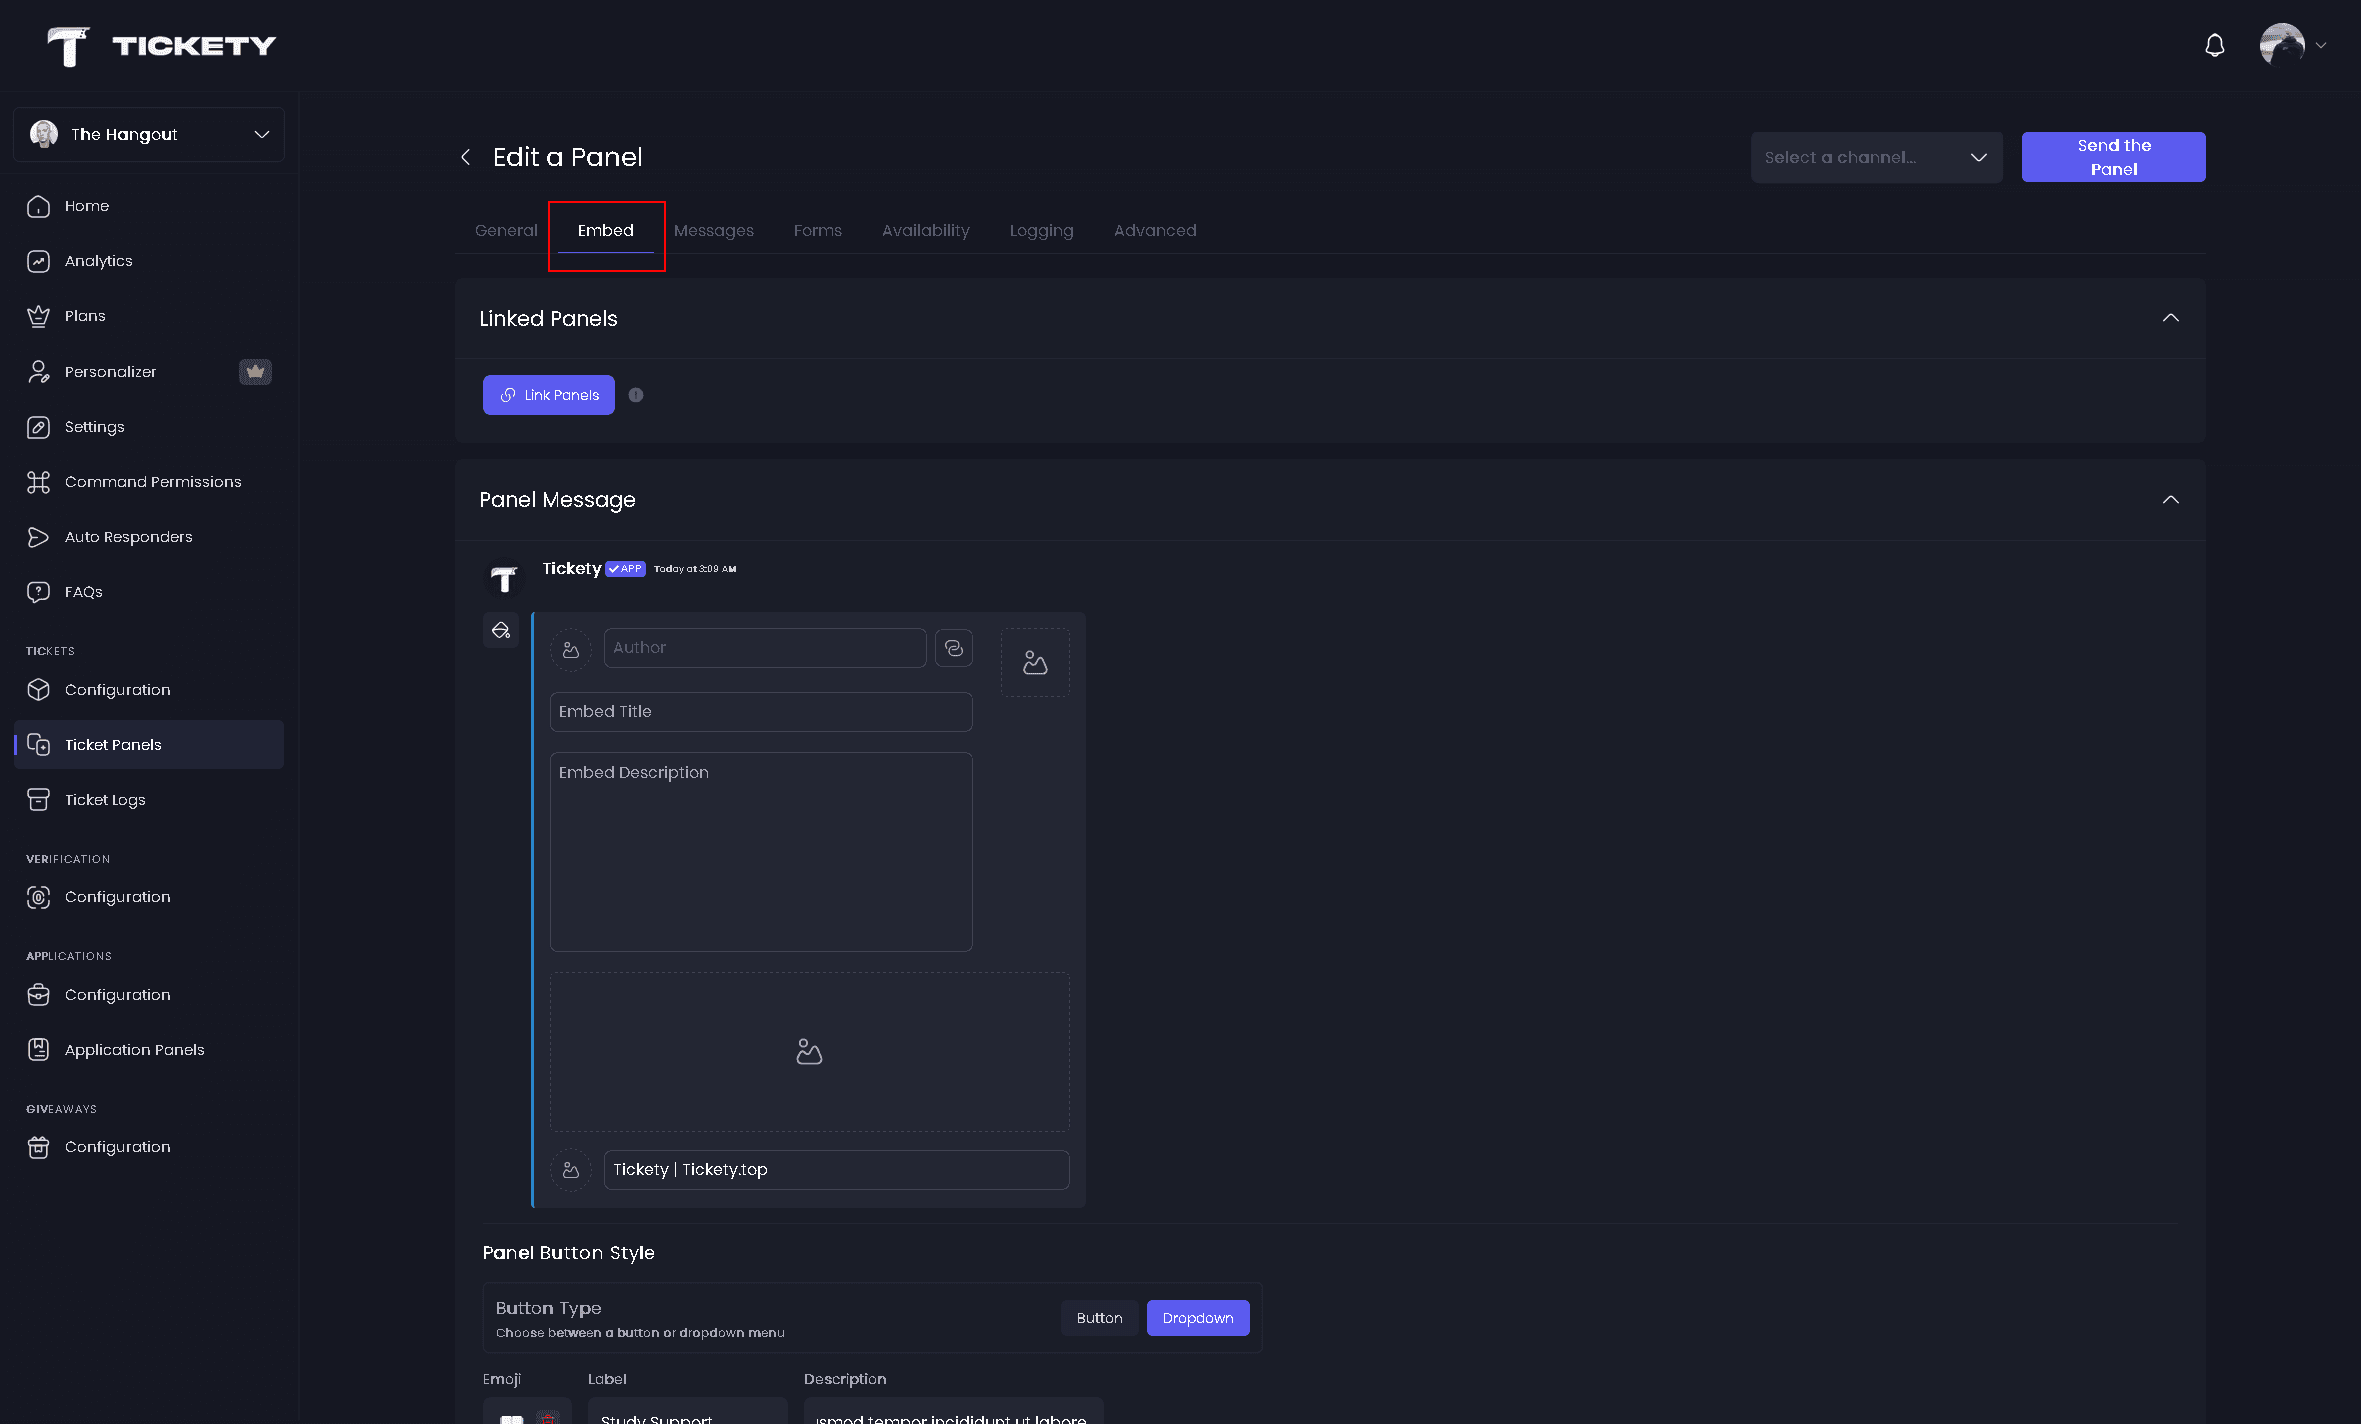2361x1424 pixels.
Task: Click the Send the Panel button
Action: (x=2112, y=156)
